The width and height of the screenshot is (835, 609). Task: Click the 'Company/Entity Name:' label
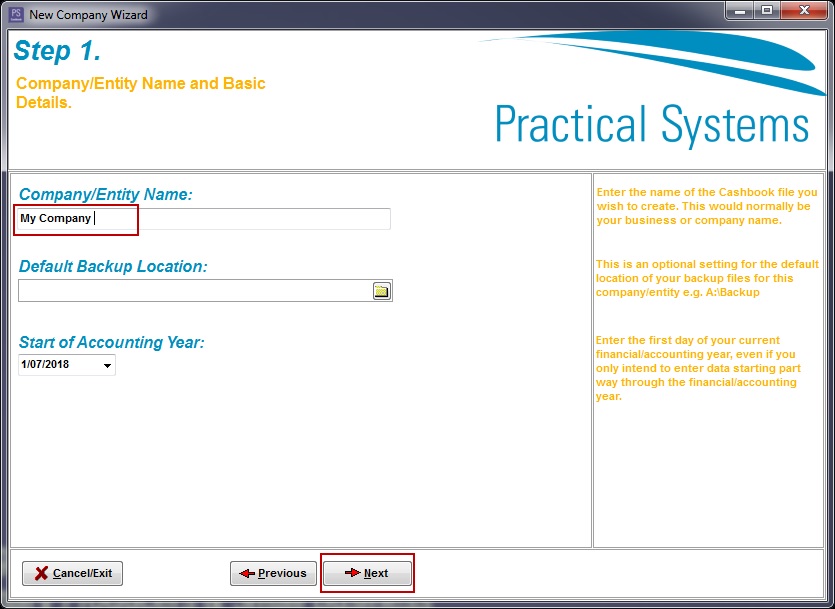(105, 194)
